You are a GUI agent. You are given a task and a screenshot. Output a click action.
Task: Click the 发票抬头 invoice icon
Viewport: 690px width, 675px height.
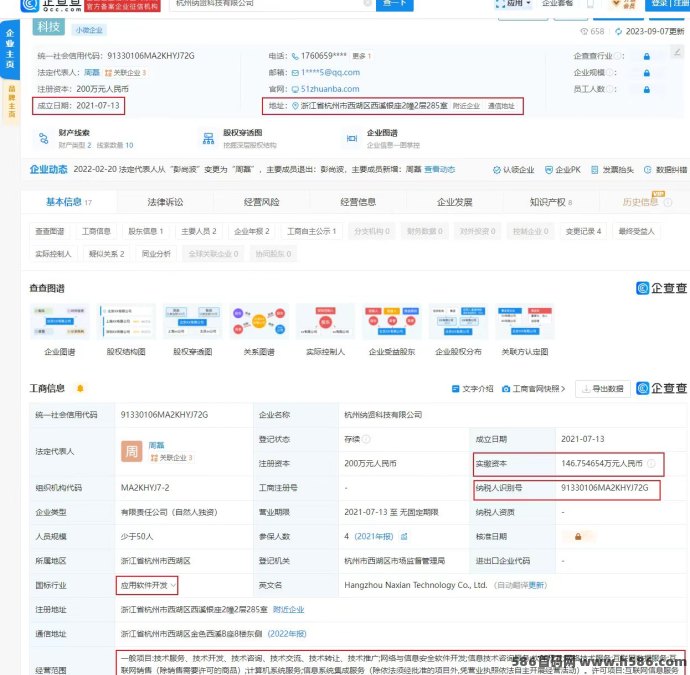(x=595, y=170)
